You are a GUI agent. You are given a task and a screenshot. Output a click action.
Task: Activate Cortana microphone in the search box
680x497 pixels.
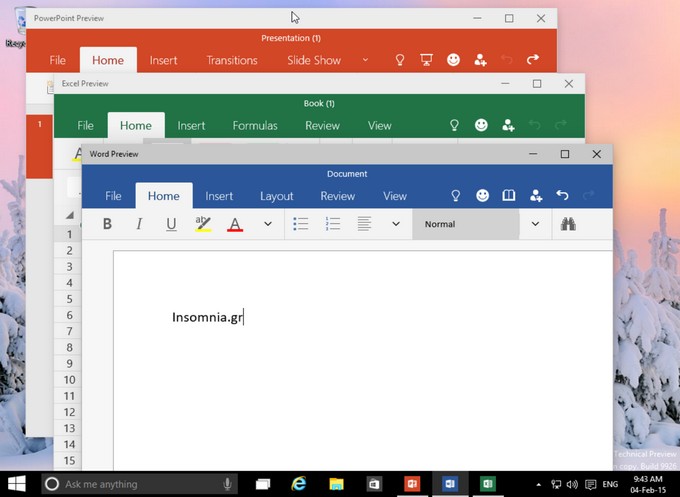227,484
